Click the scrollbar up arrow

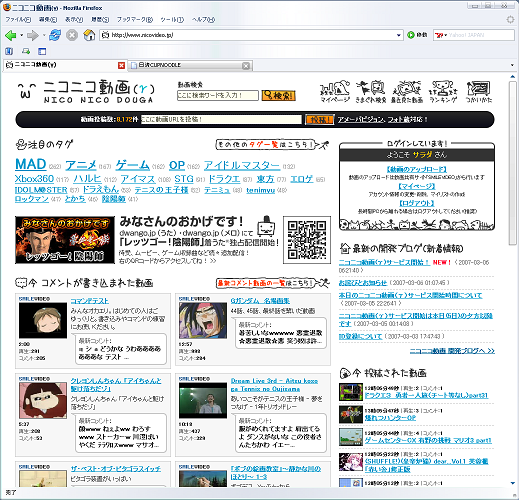click(x=513, y=77)
